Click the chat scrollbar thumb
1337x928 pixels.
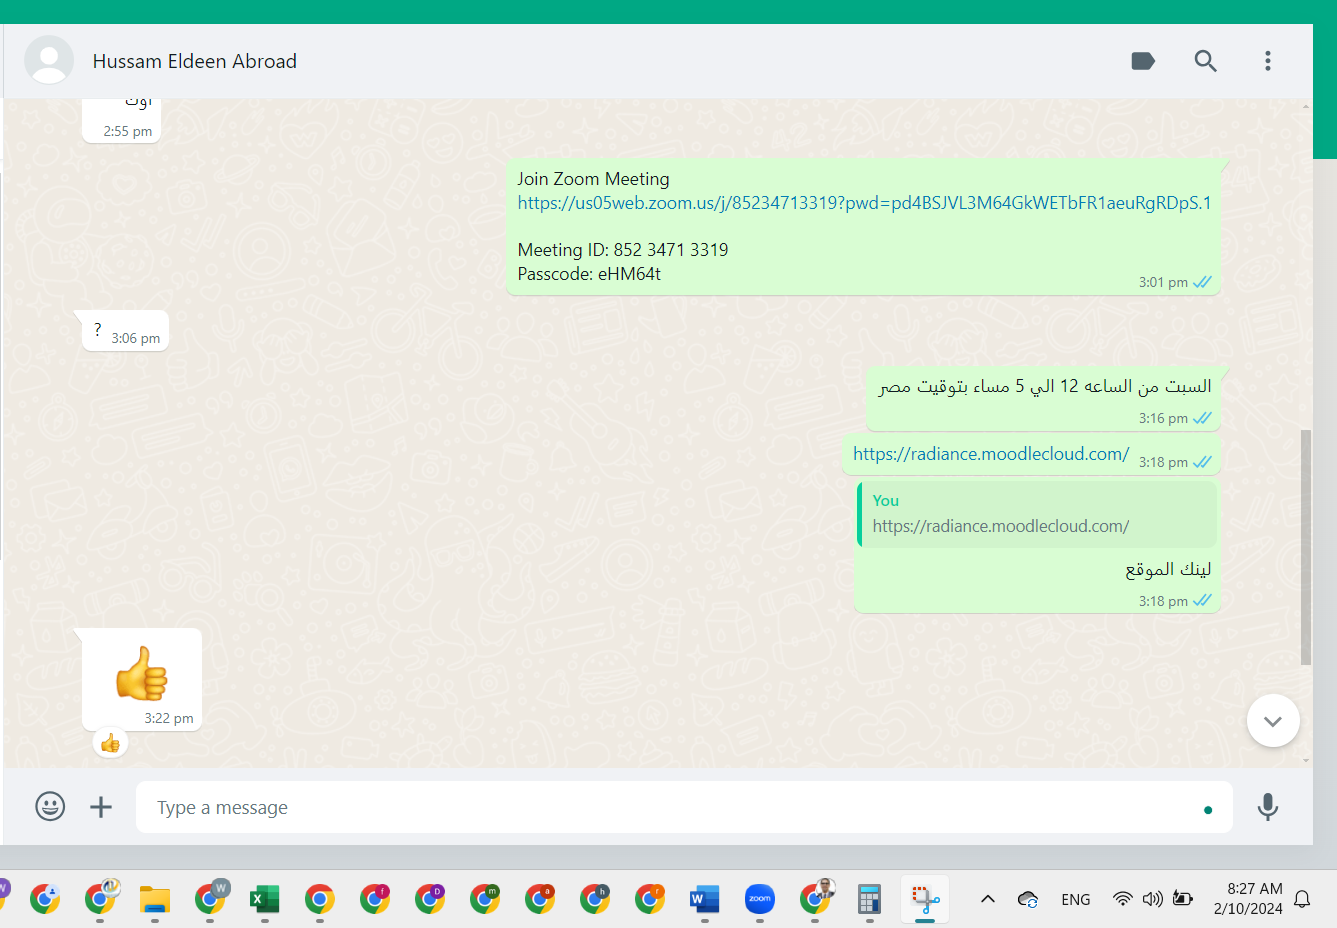click(x=1306, y=547)
